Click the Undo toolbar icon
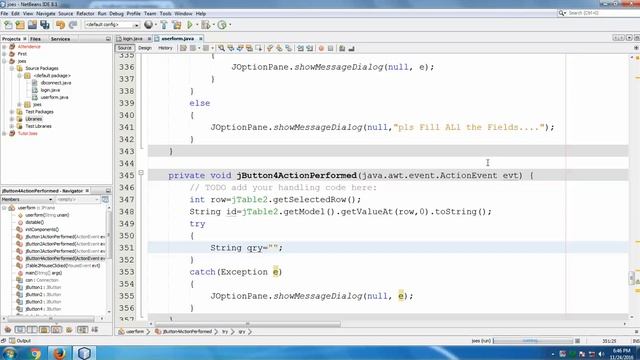This screenshot has height=360, width=640. click(60, 25)
